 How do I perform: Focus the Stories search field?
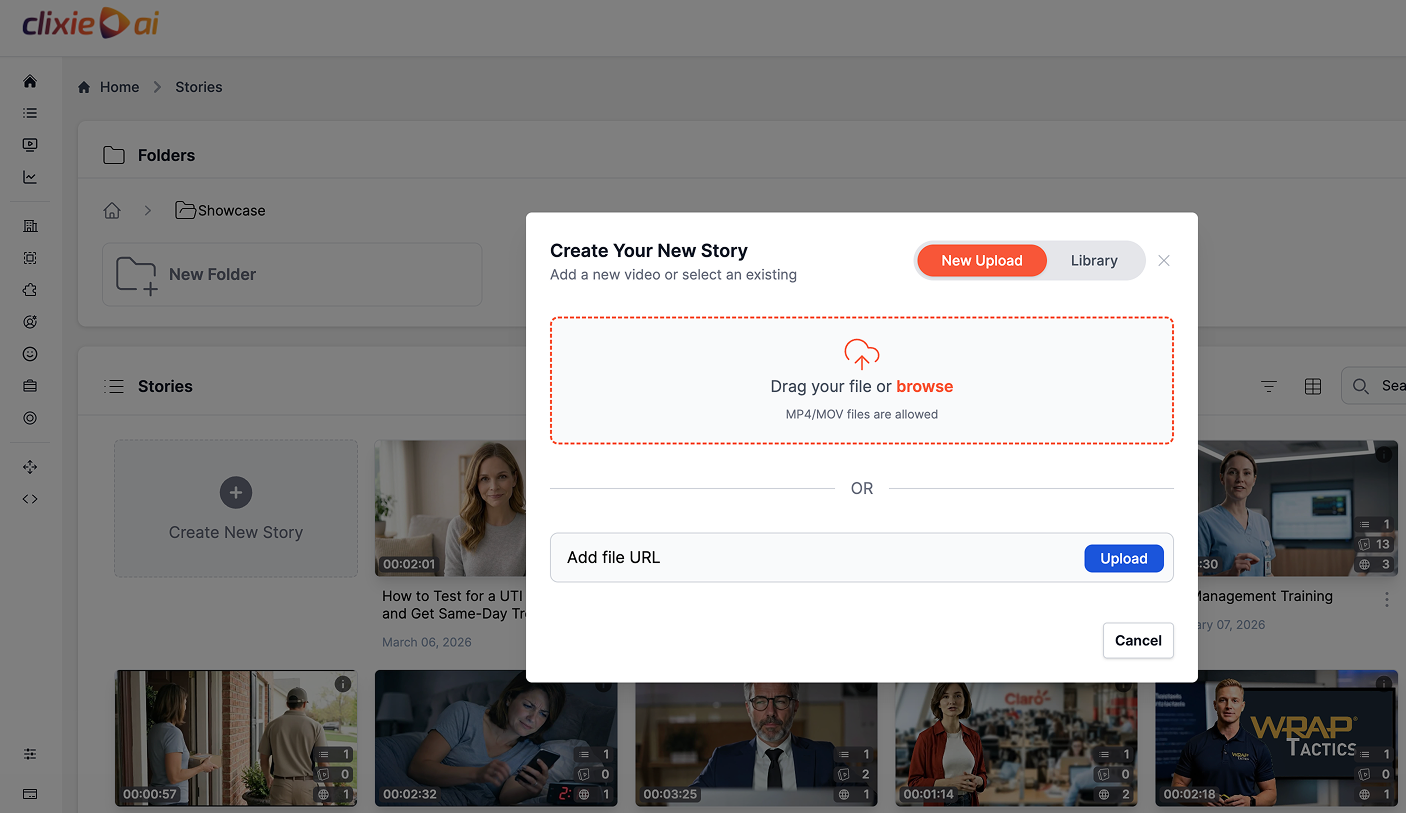pos(1374,386)
